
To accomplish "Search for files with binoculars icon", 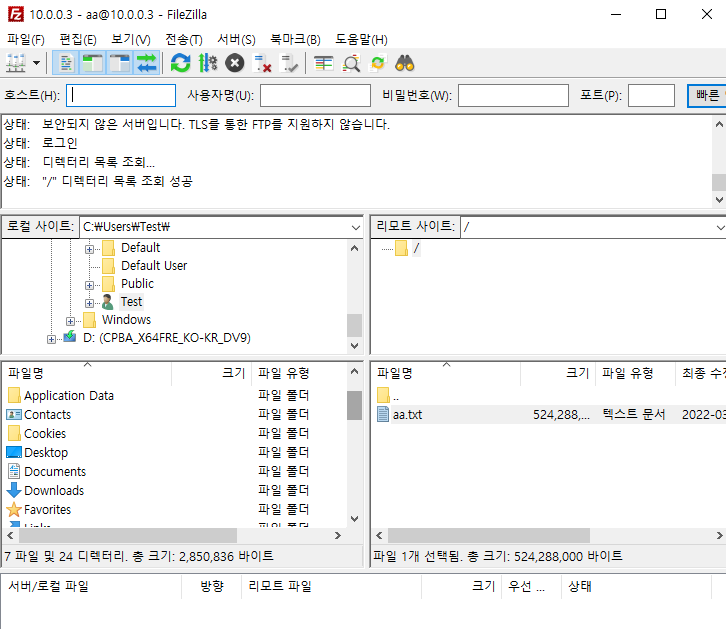I will point(405,63).
